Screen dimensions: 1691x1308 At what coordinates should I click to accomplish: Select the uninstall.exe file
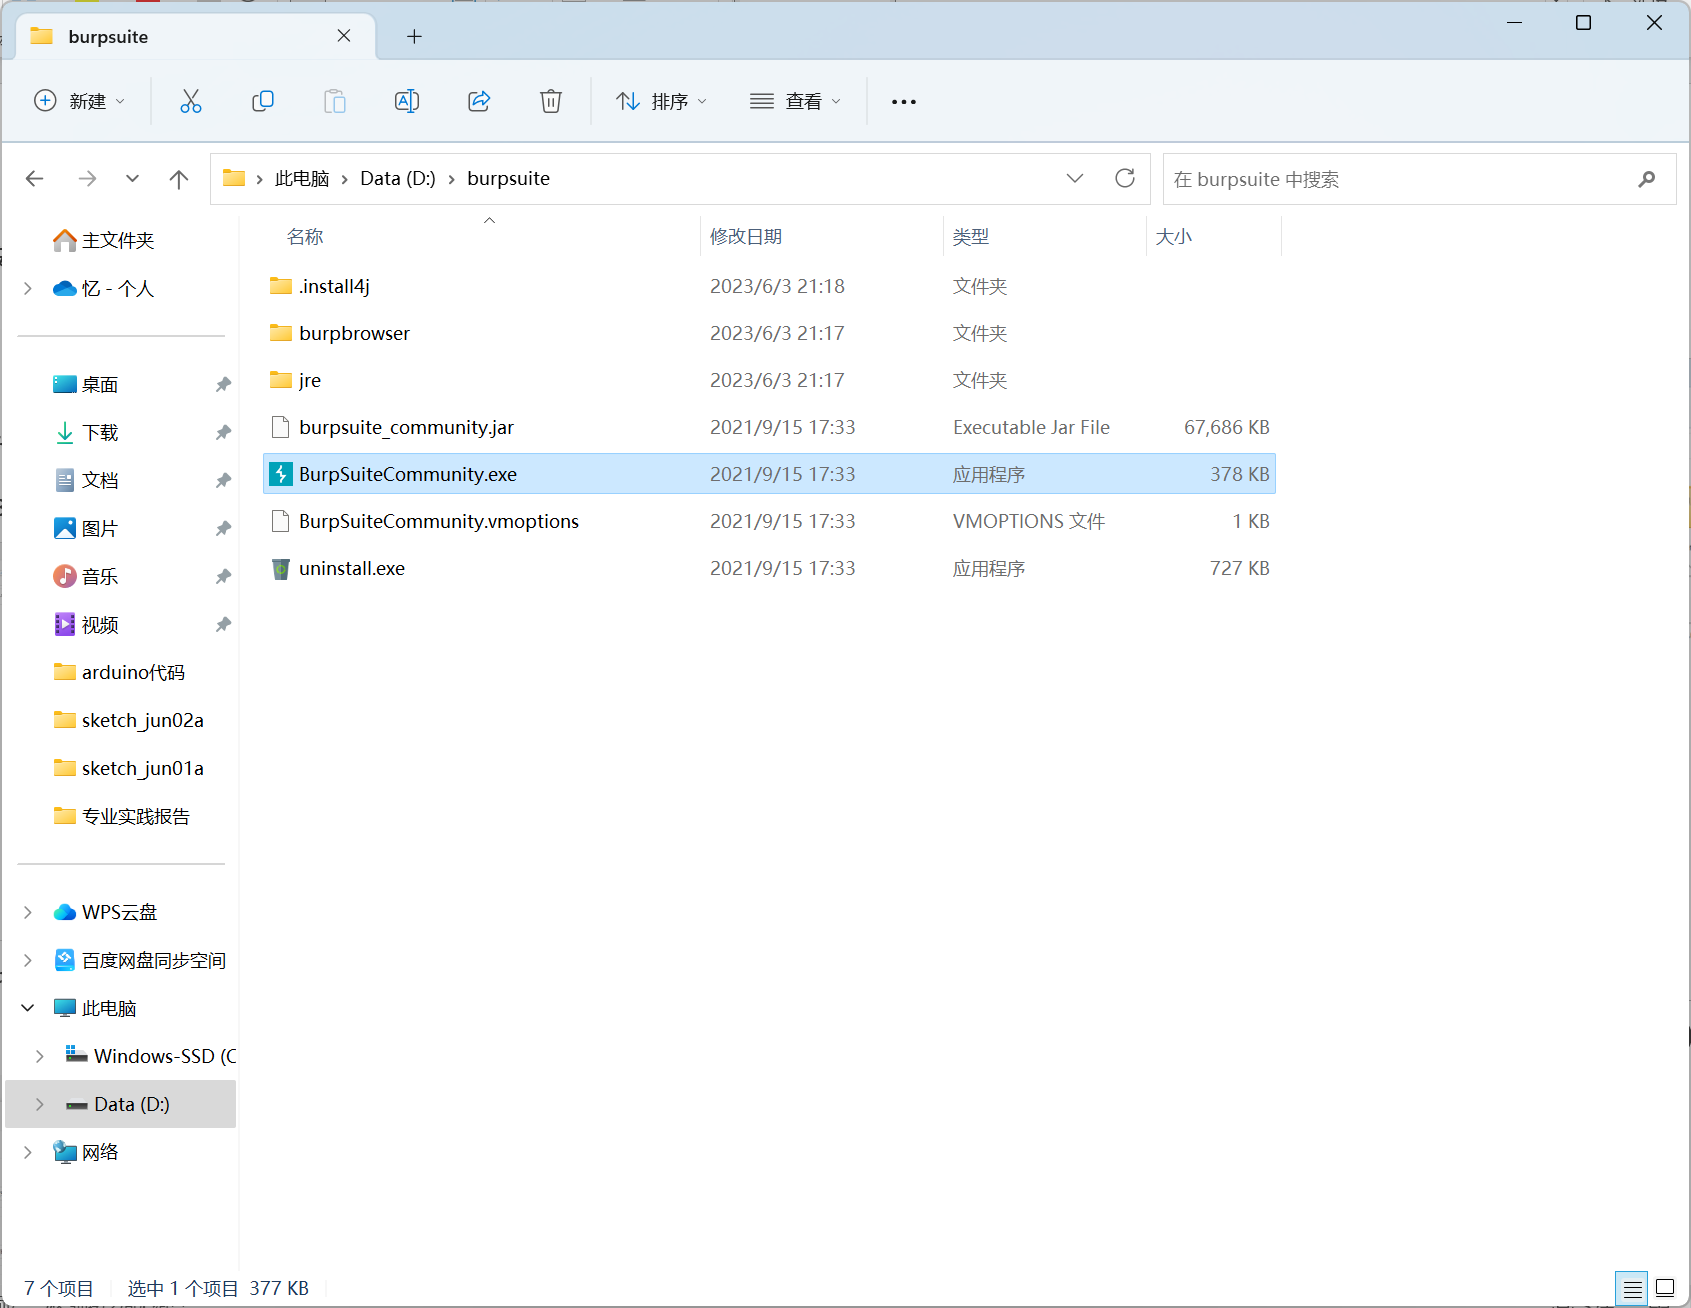click(x=769, y=568)
